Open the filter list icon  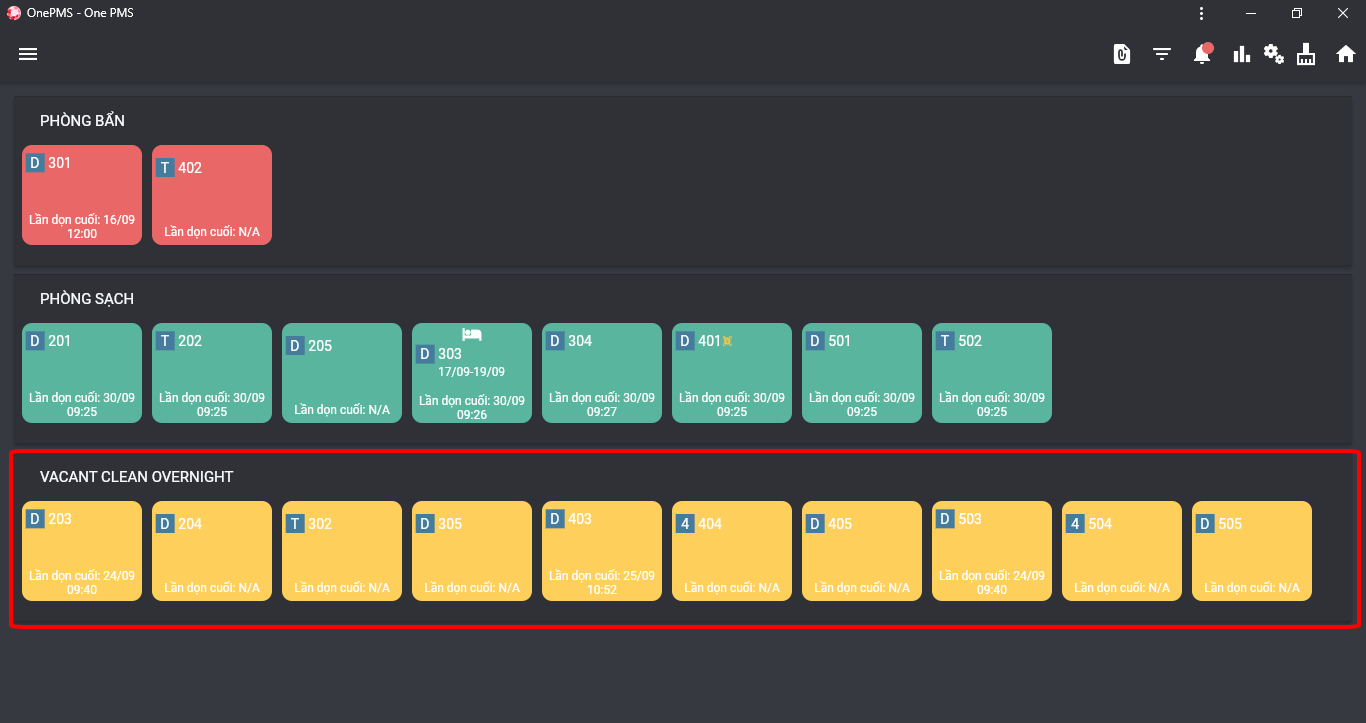point(1162,54)
